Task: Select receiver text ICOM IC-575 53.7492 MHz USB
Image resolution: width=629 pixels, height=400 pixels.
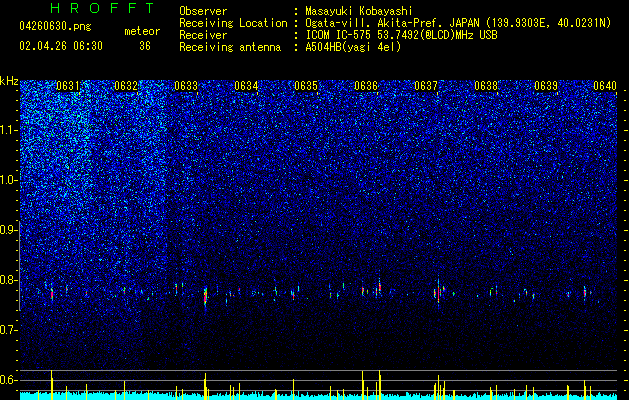Action: pos(401,35)
